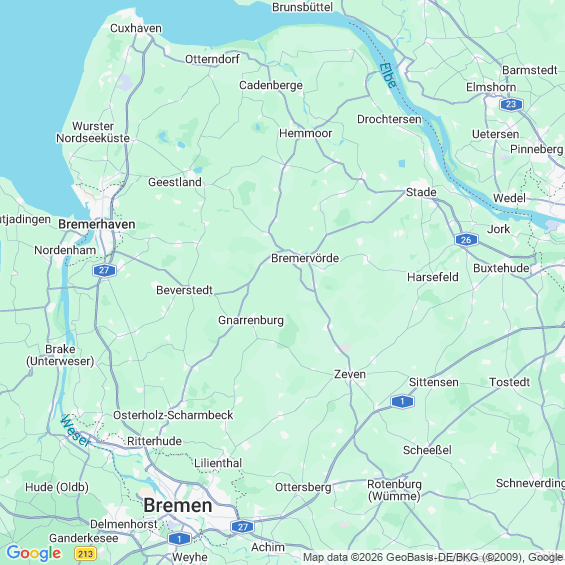The width and height of the screenshot is (565, 565).
Task: Select the Bremervörde town label
Action: [305, 258]
